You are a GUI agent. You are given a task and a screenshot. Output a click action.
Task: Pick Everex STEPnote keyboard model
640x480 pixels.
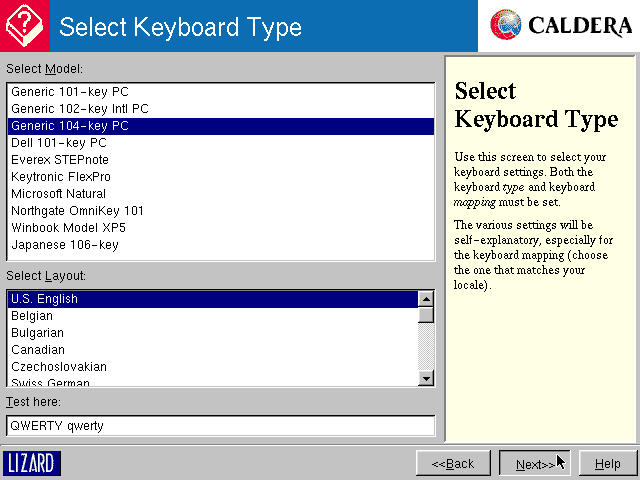(60, 160)
